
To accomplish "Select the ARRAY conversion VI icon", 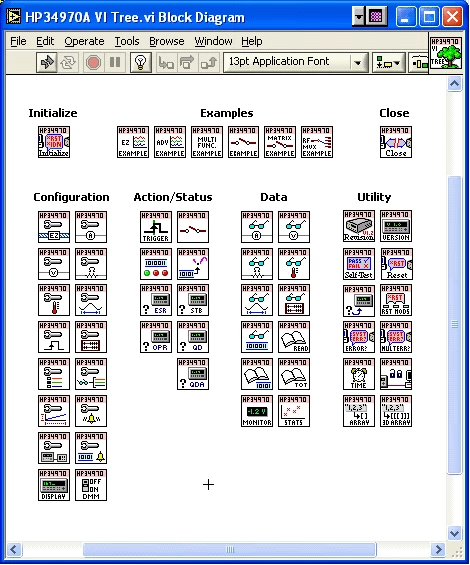I will pos(359,411).
